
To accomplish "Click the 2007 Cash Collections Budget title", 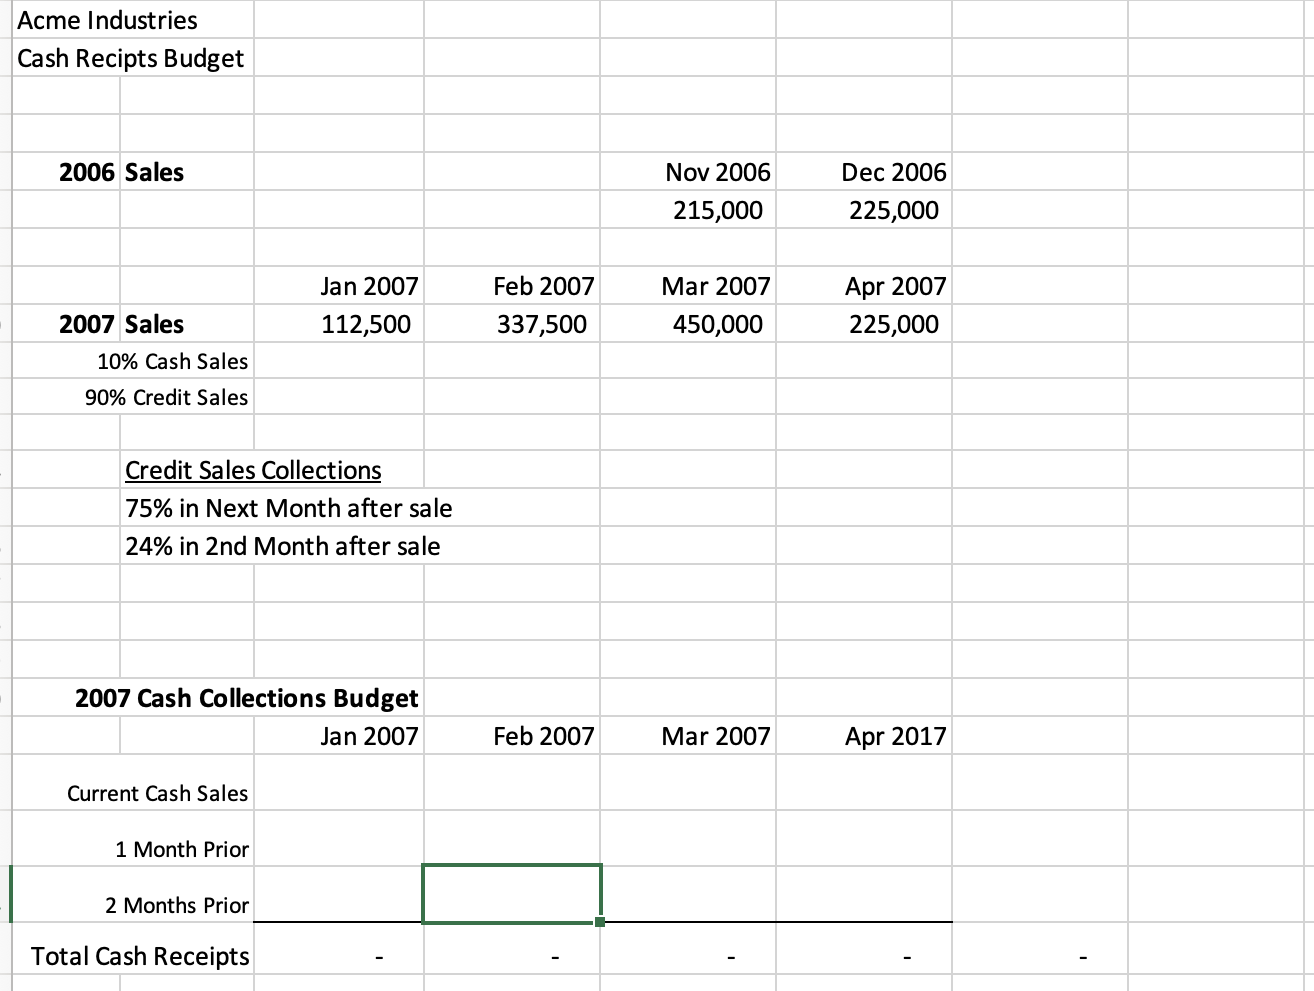I will 246,698.
